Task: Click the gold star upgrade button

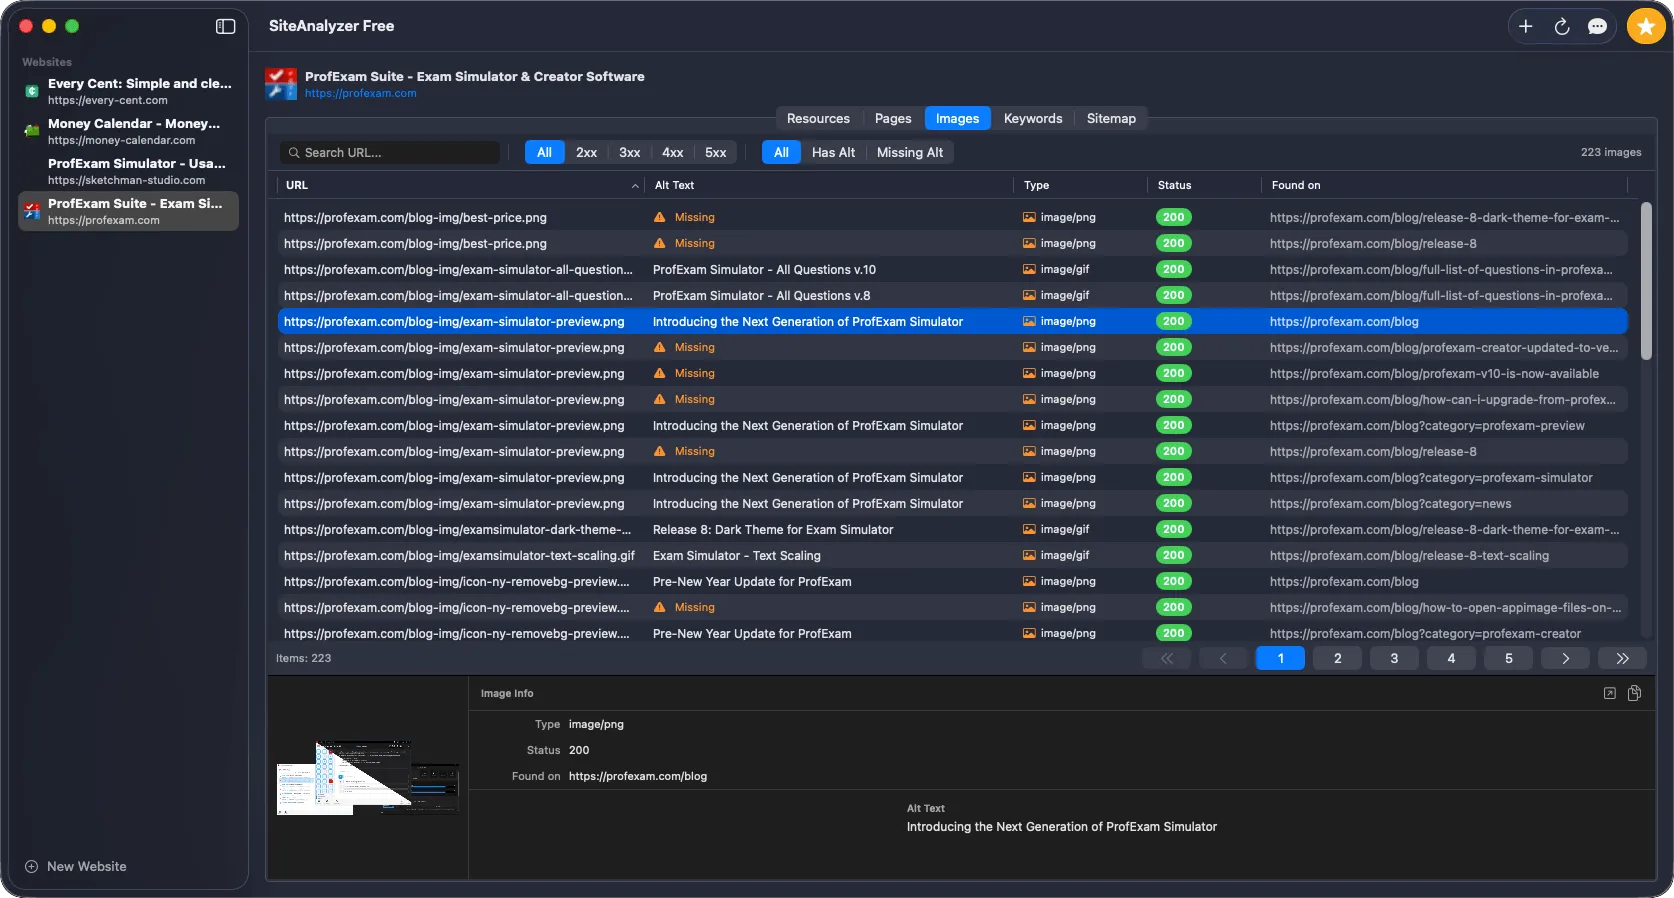Action: click(1646, 27)
